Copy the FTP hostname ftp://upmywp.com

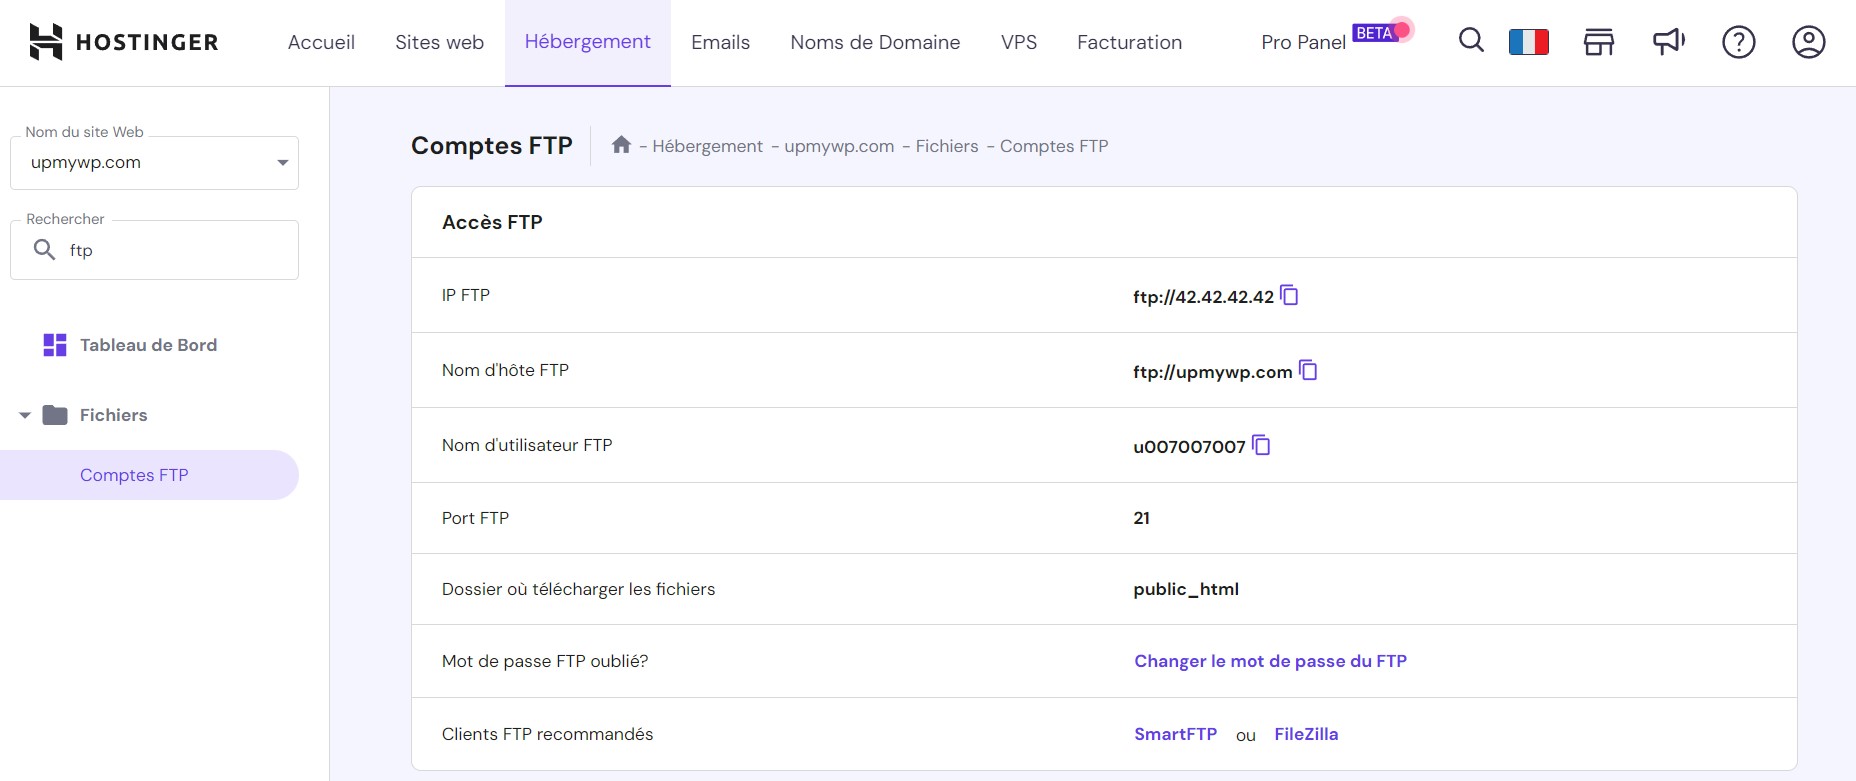click(x=1308, y=370)
